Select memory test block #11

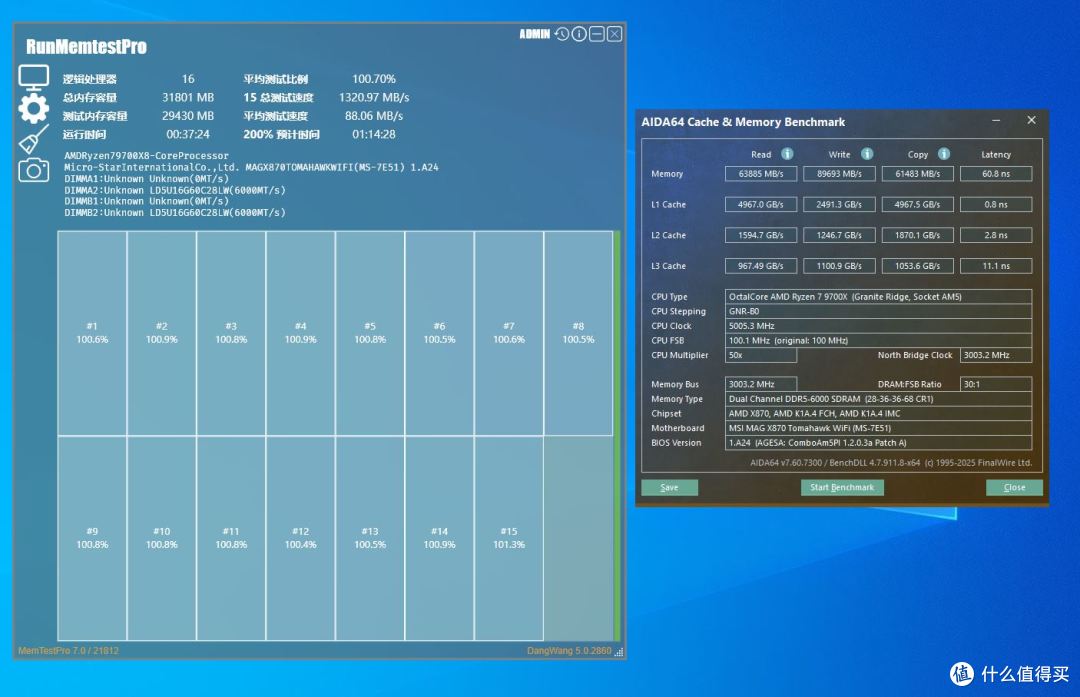coord(231,538)
